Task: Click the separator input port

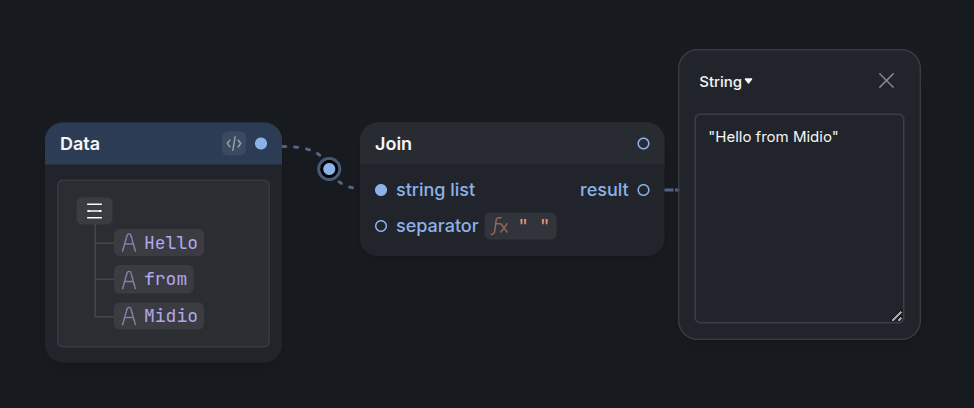Action: tap(381, 226)
